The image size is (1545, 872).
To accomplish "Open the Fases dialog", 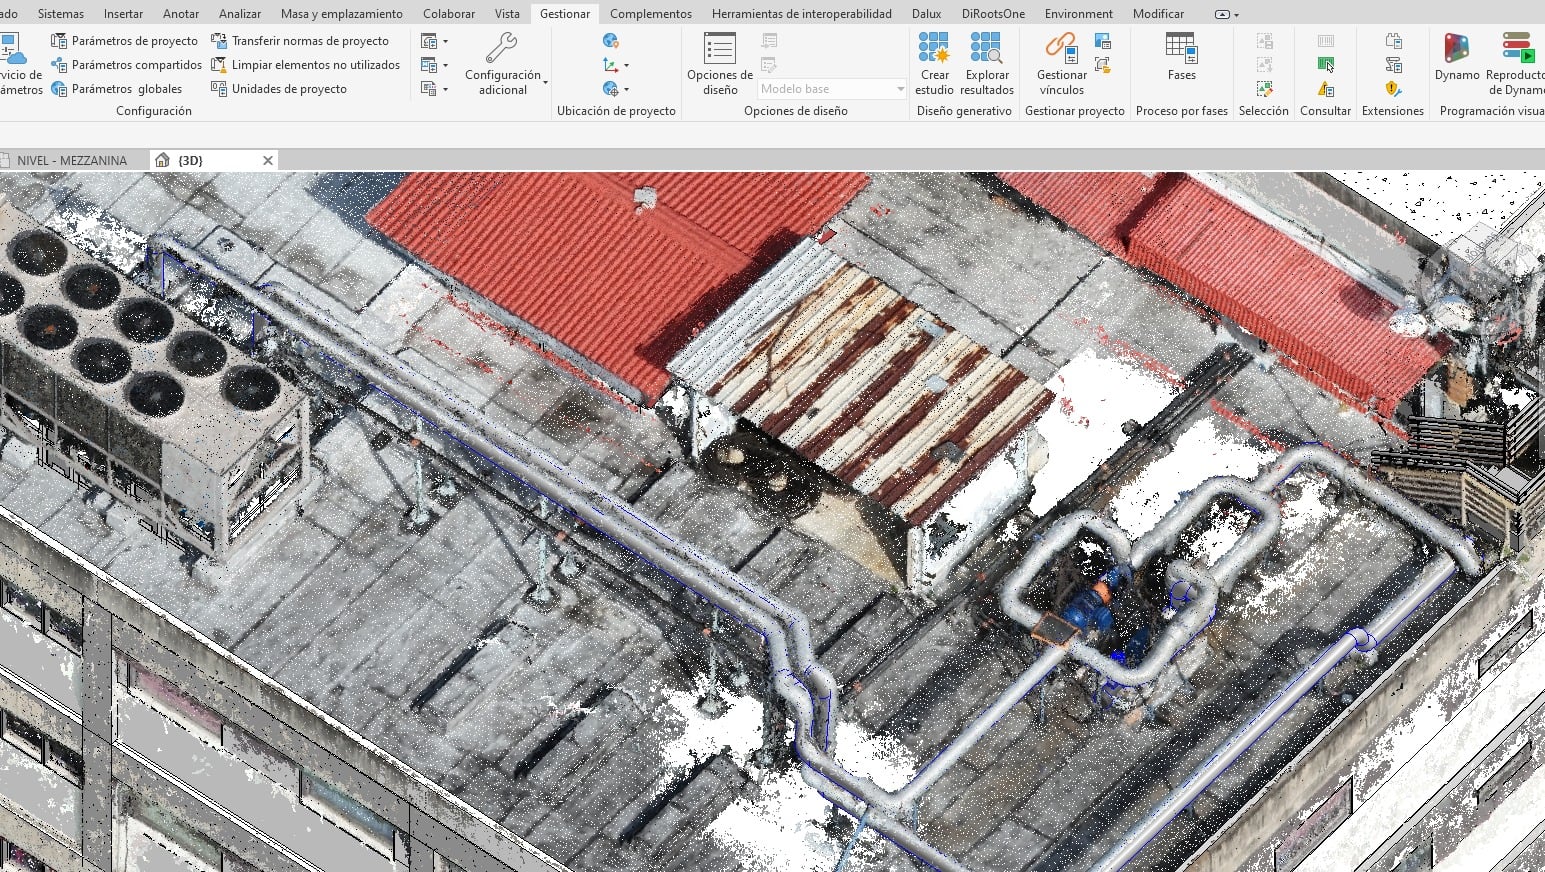I will click(x=1181, y=58).
